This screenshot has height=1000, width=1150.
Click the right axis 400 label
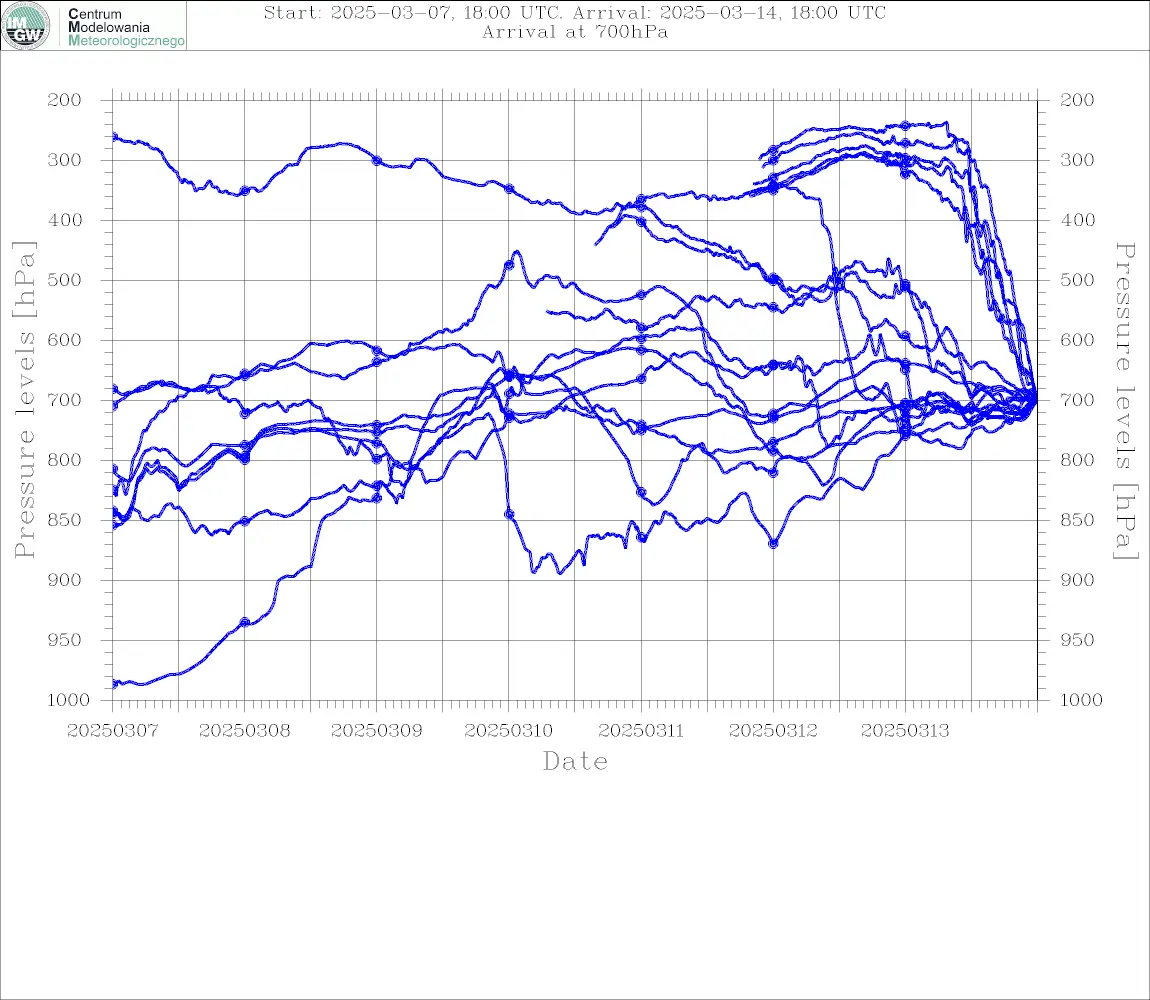point(1077,220)
